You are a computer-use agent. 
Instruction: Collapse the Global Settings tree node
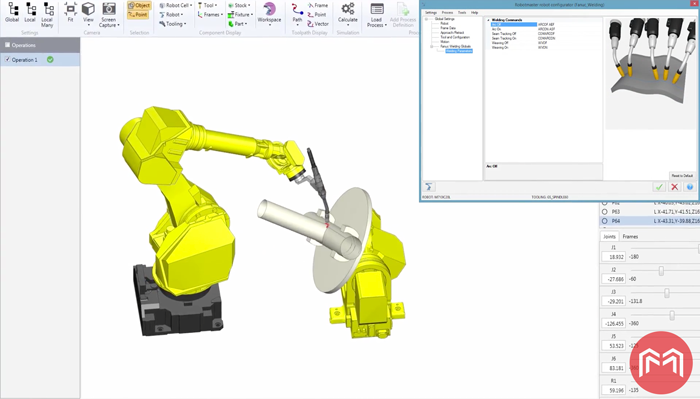point(427,19)
